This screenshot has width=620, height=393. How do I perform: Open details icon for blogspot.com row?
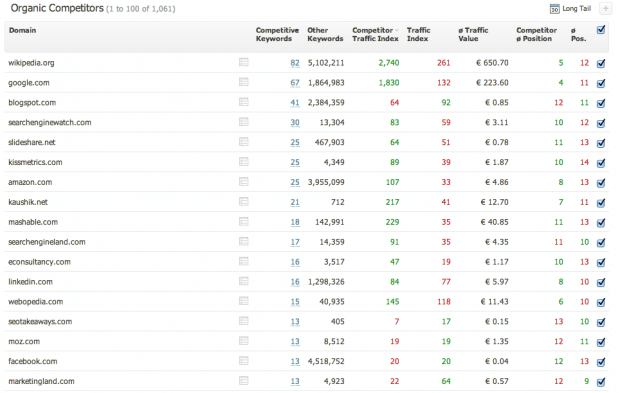244,102
